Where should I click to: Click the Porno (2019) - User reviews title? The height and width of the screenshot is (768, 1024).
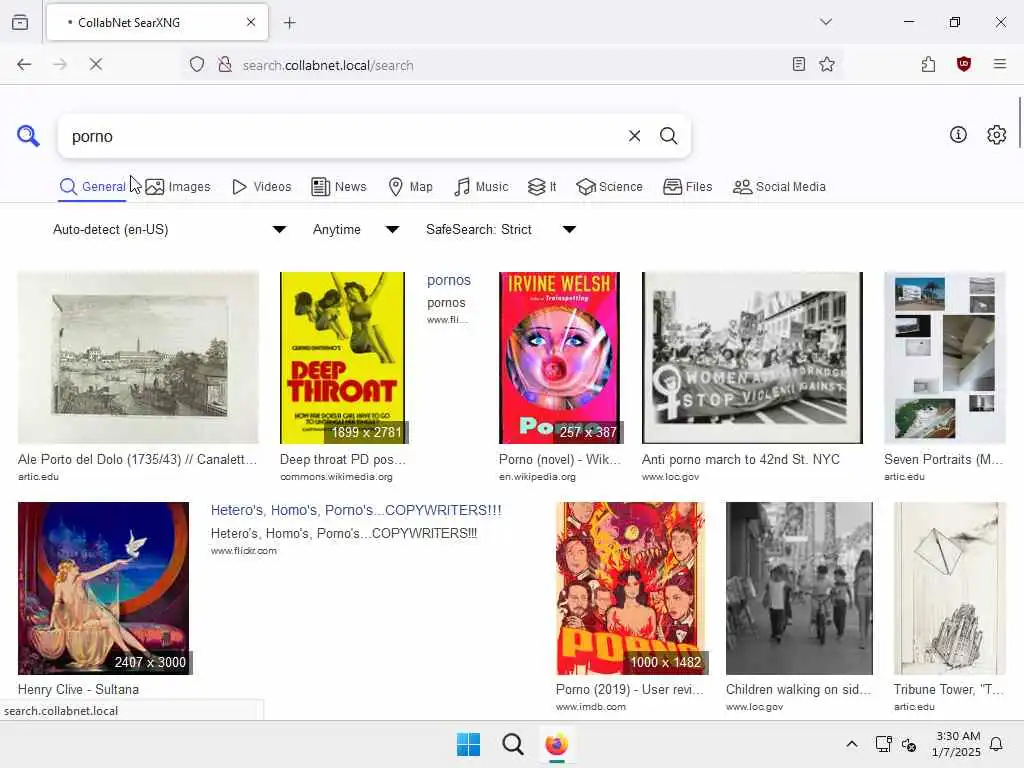[x=630, y=689]
